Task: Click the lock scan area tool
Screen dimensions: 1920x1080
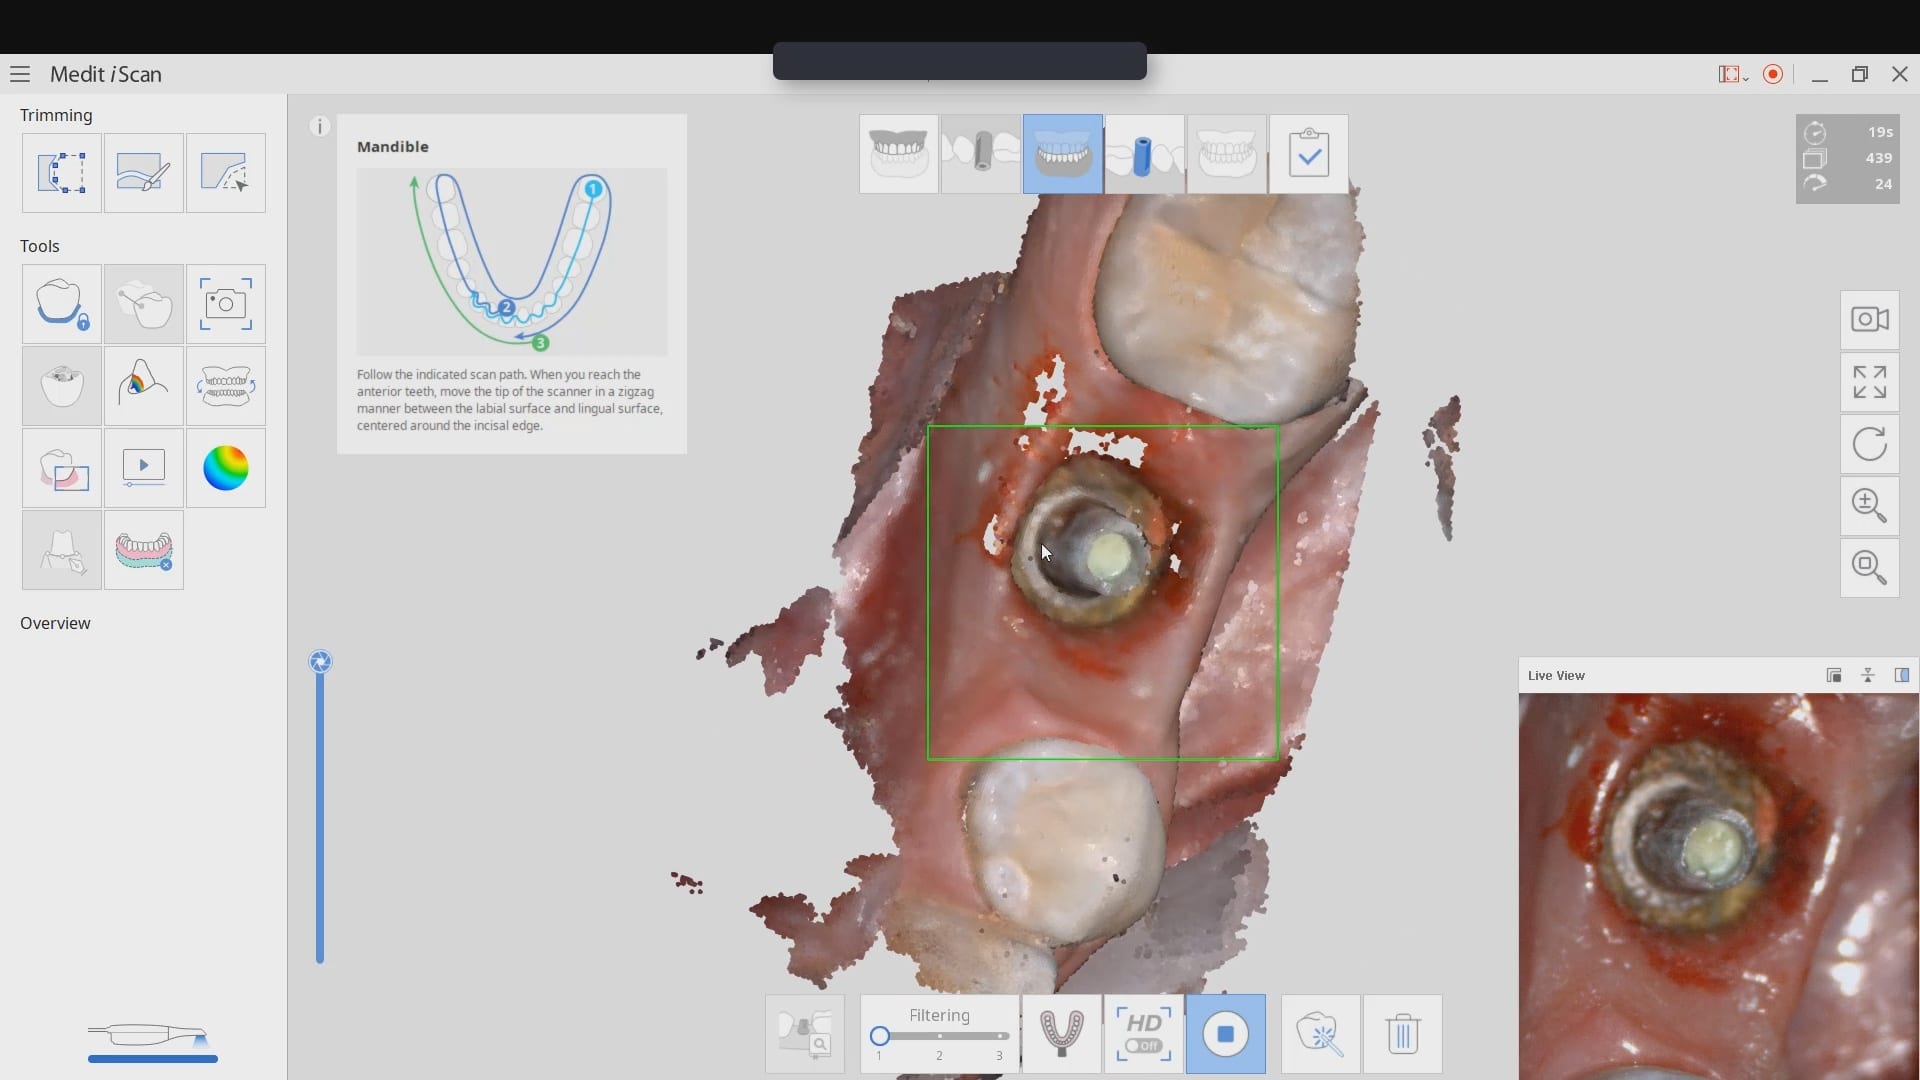Action: (x=61, y=305)
